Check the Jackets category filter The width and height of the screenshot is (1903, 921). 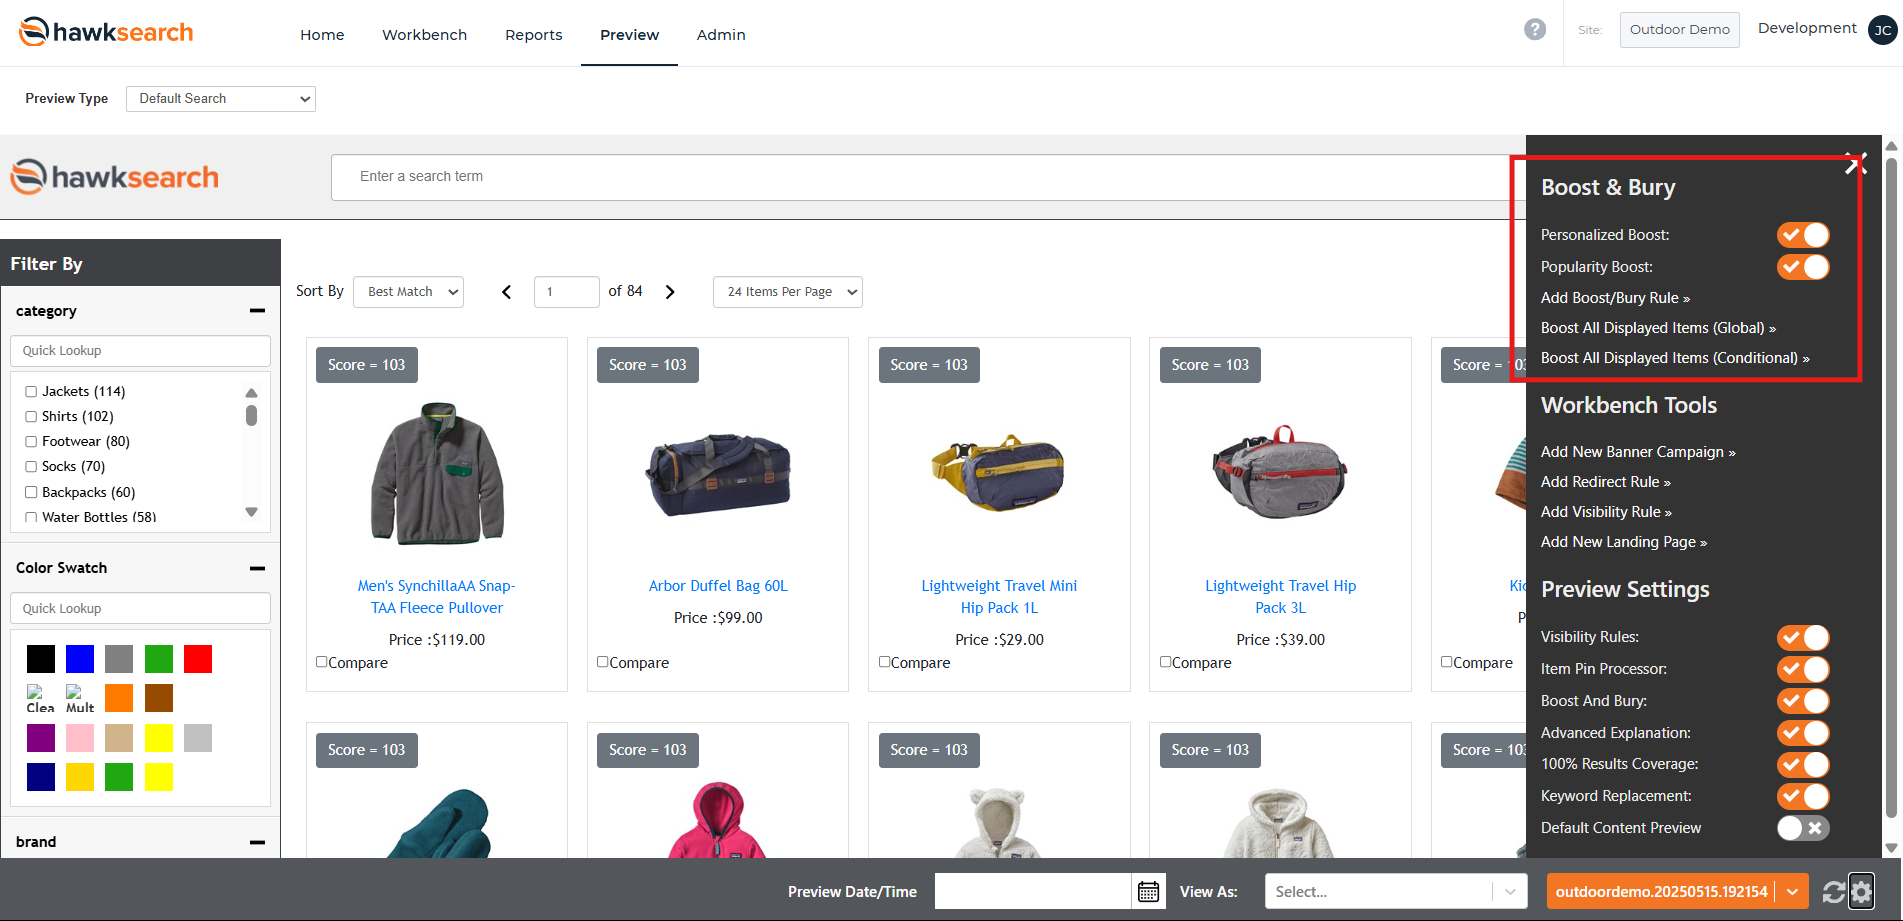click(x=31, y=392)
